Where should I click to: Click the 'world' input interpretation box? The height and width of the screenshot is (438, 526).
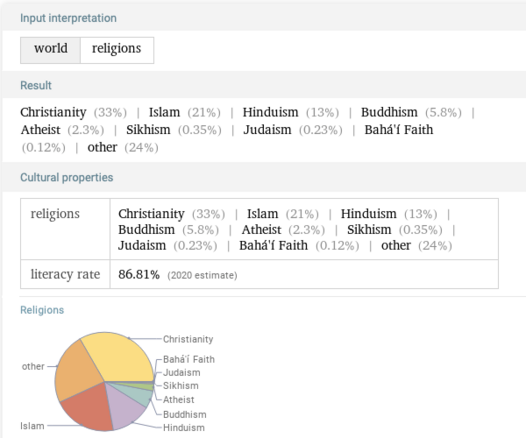click(x=50, y=50)
